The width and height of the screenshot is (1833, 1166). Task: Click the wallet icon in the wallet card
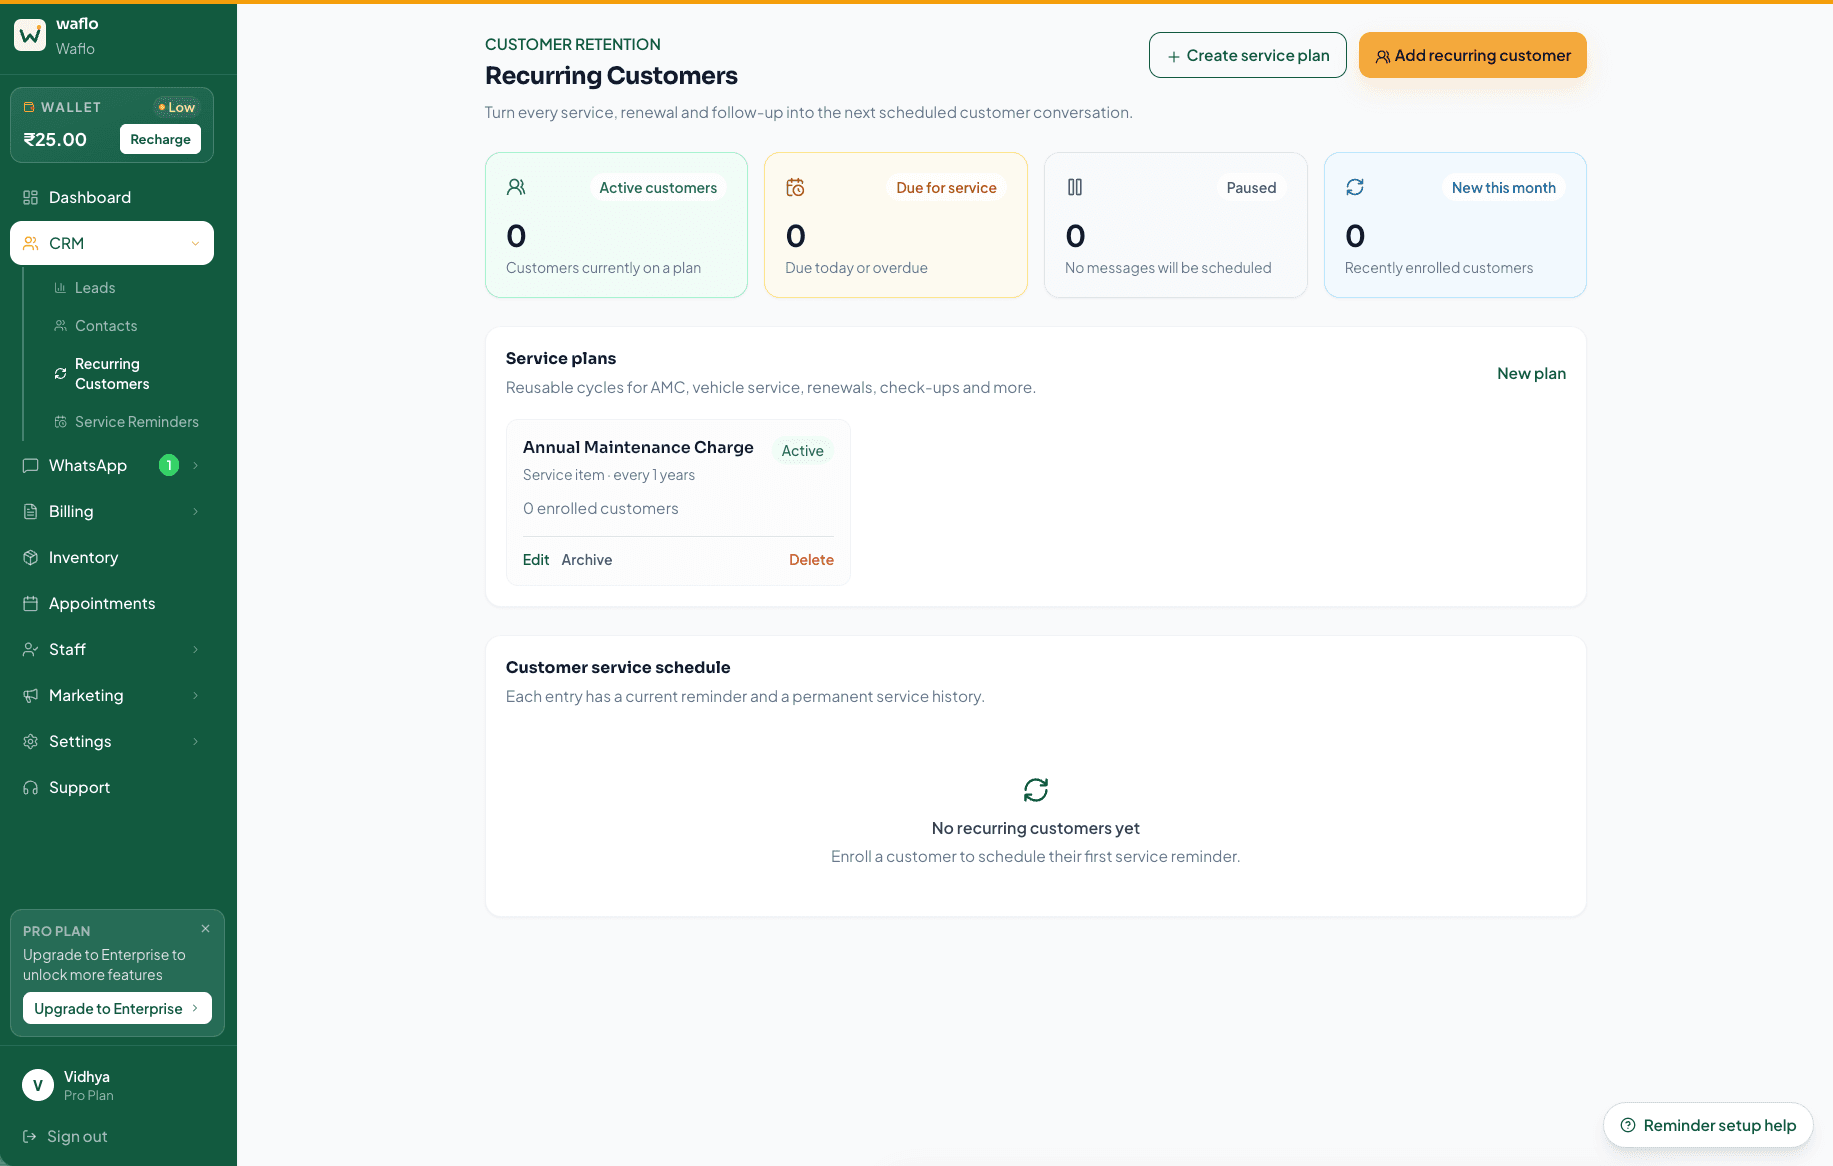(x=29, y=107)
